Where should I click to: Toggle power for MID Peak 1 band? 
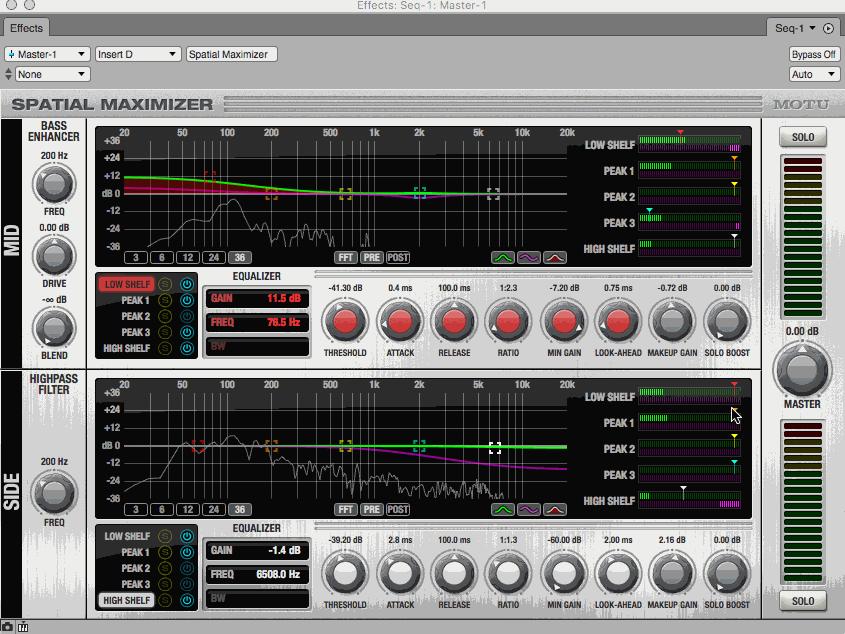point(187,300)
